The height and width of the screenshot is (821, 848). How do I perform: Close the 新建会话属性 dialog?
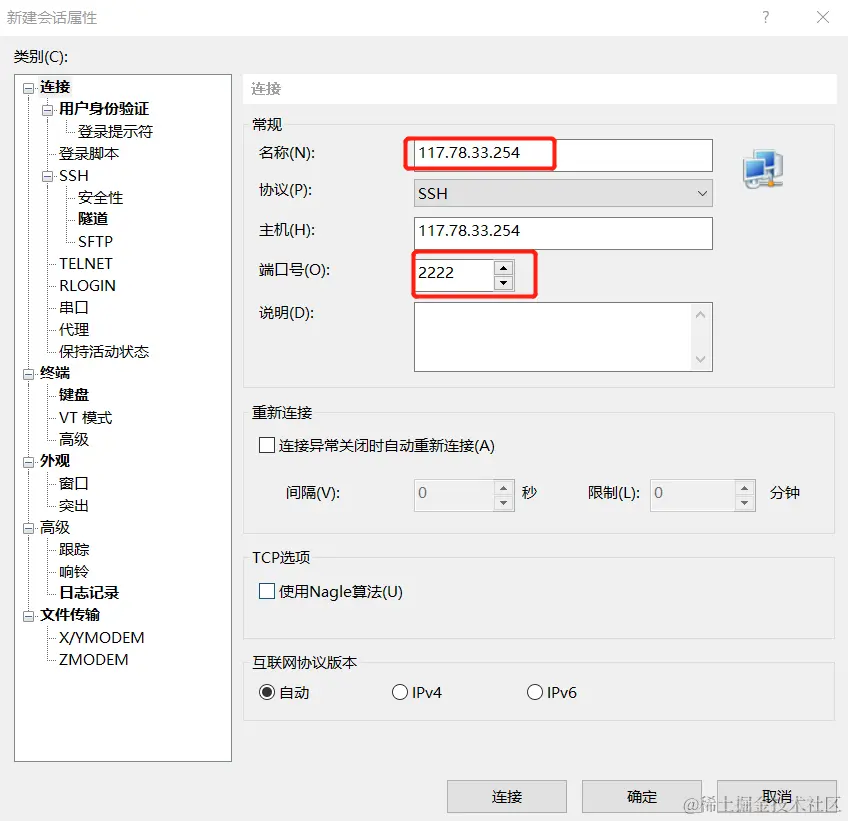823,17
